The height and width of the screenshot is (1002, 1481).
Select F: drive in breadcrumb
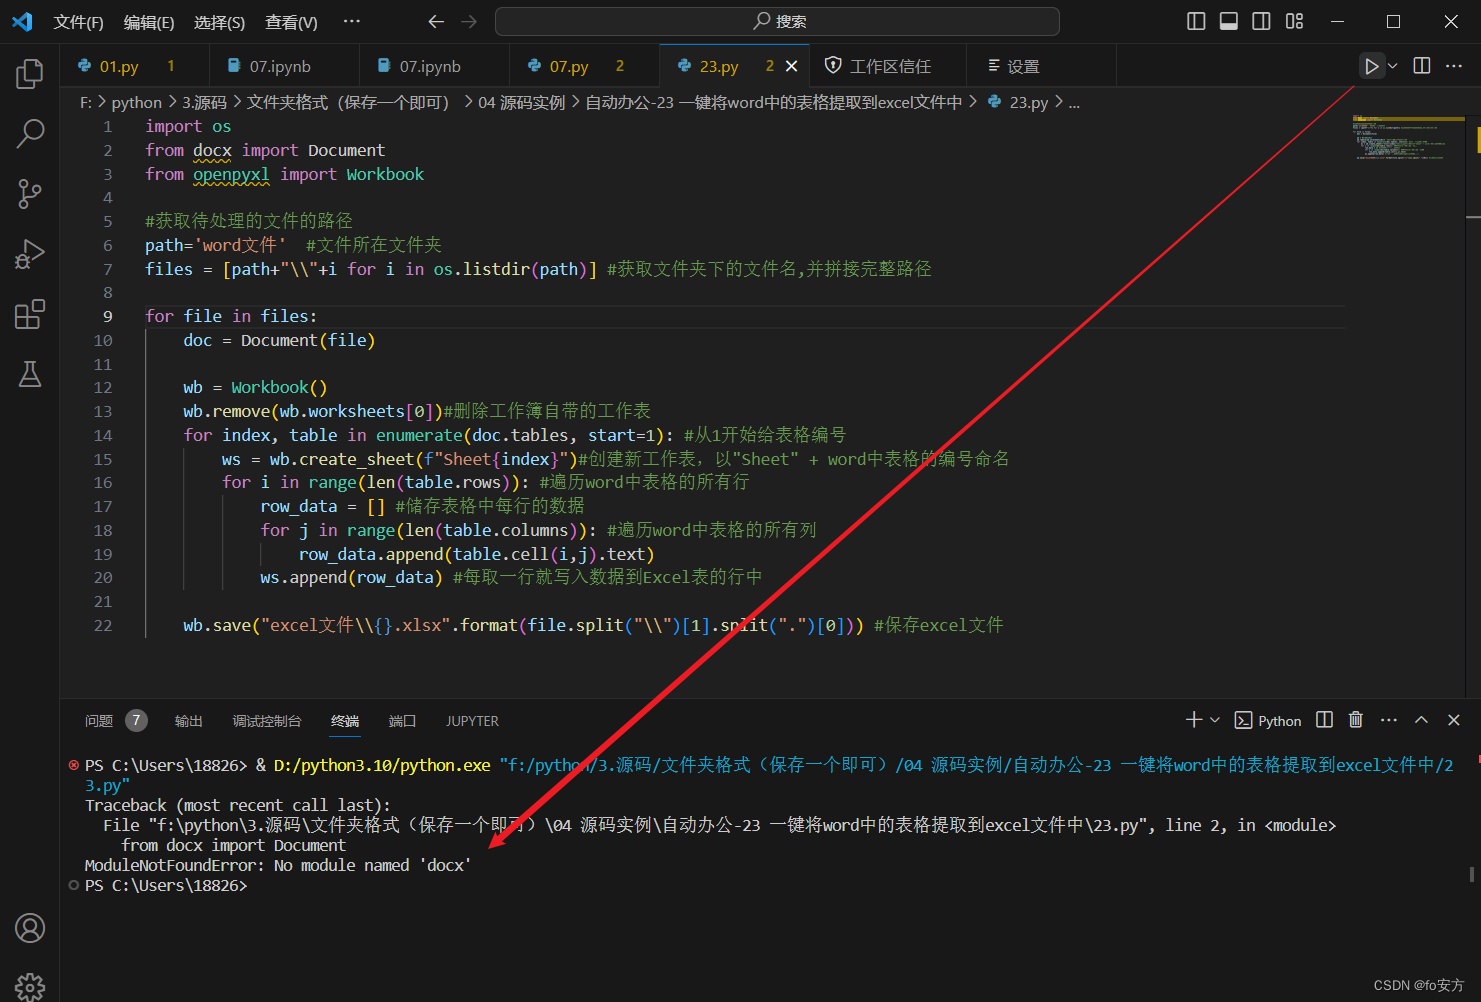pyautogui.click(x=86, y=102)
